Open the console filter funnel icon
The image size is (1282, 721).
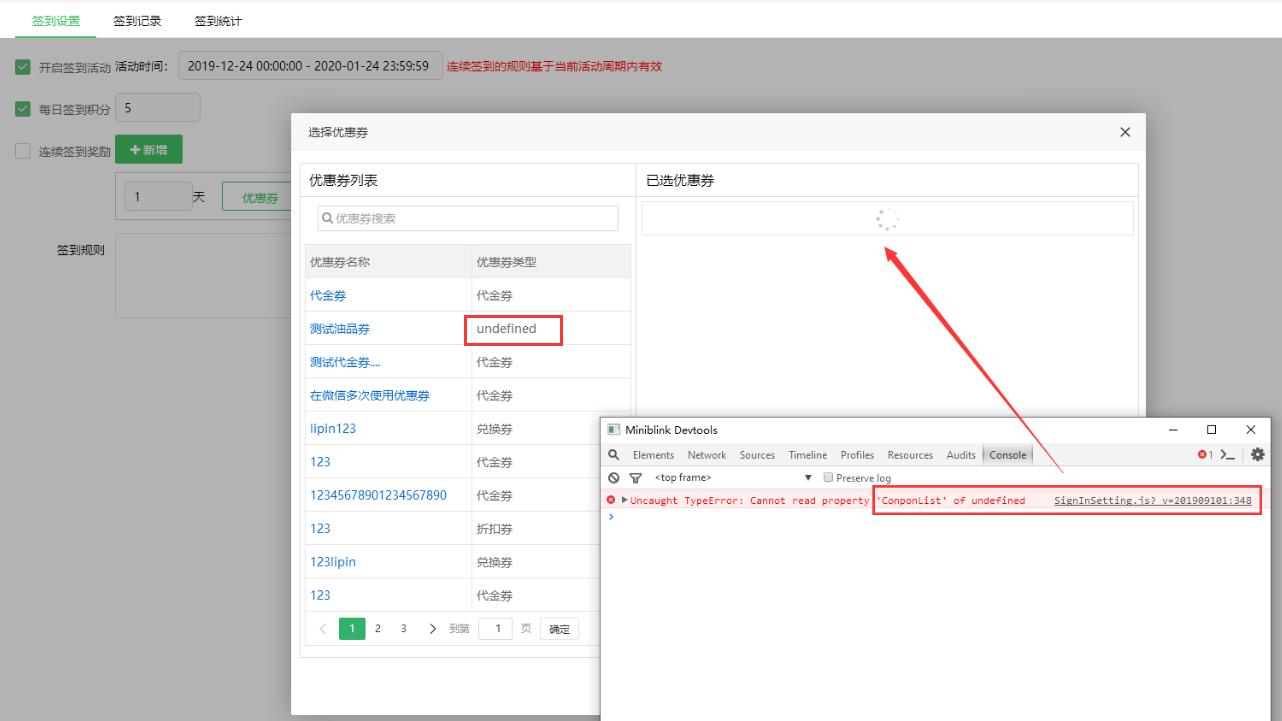point(635,478)
